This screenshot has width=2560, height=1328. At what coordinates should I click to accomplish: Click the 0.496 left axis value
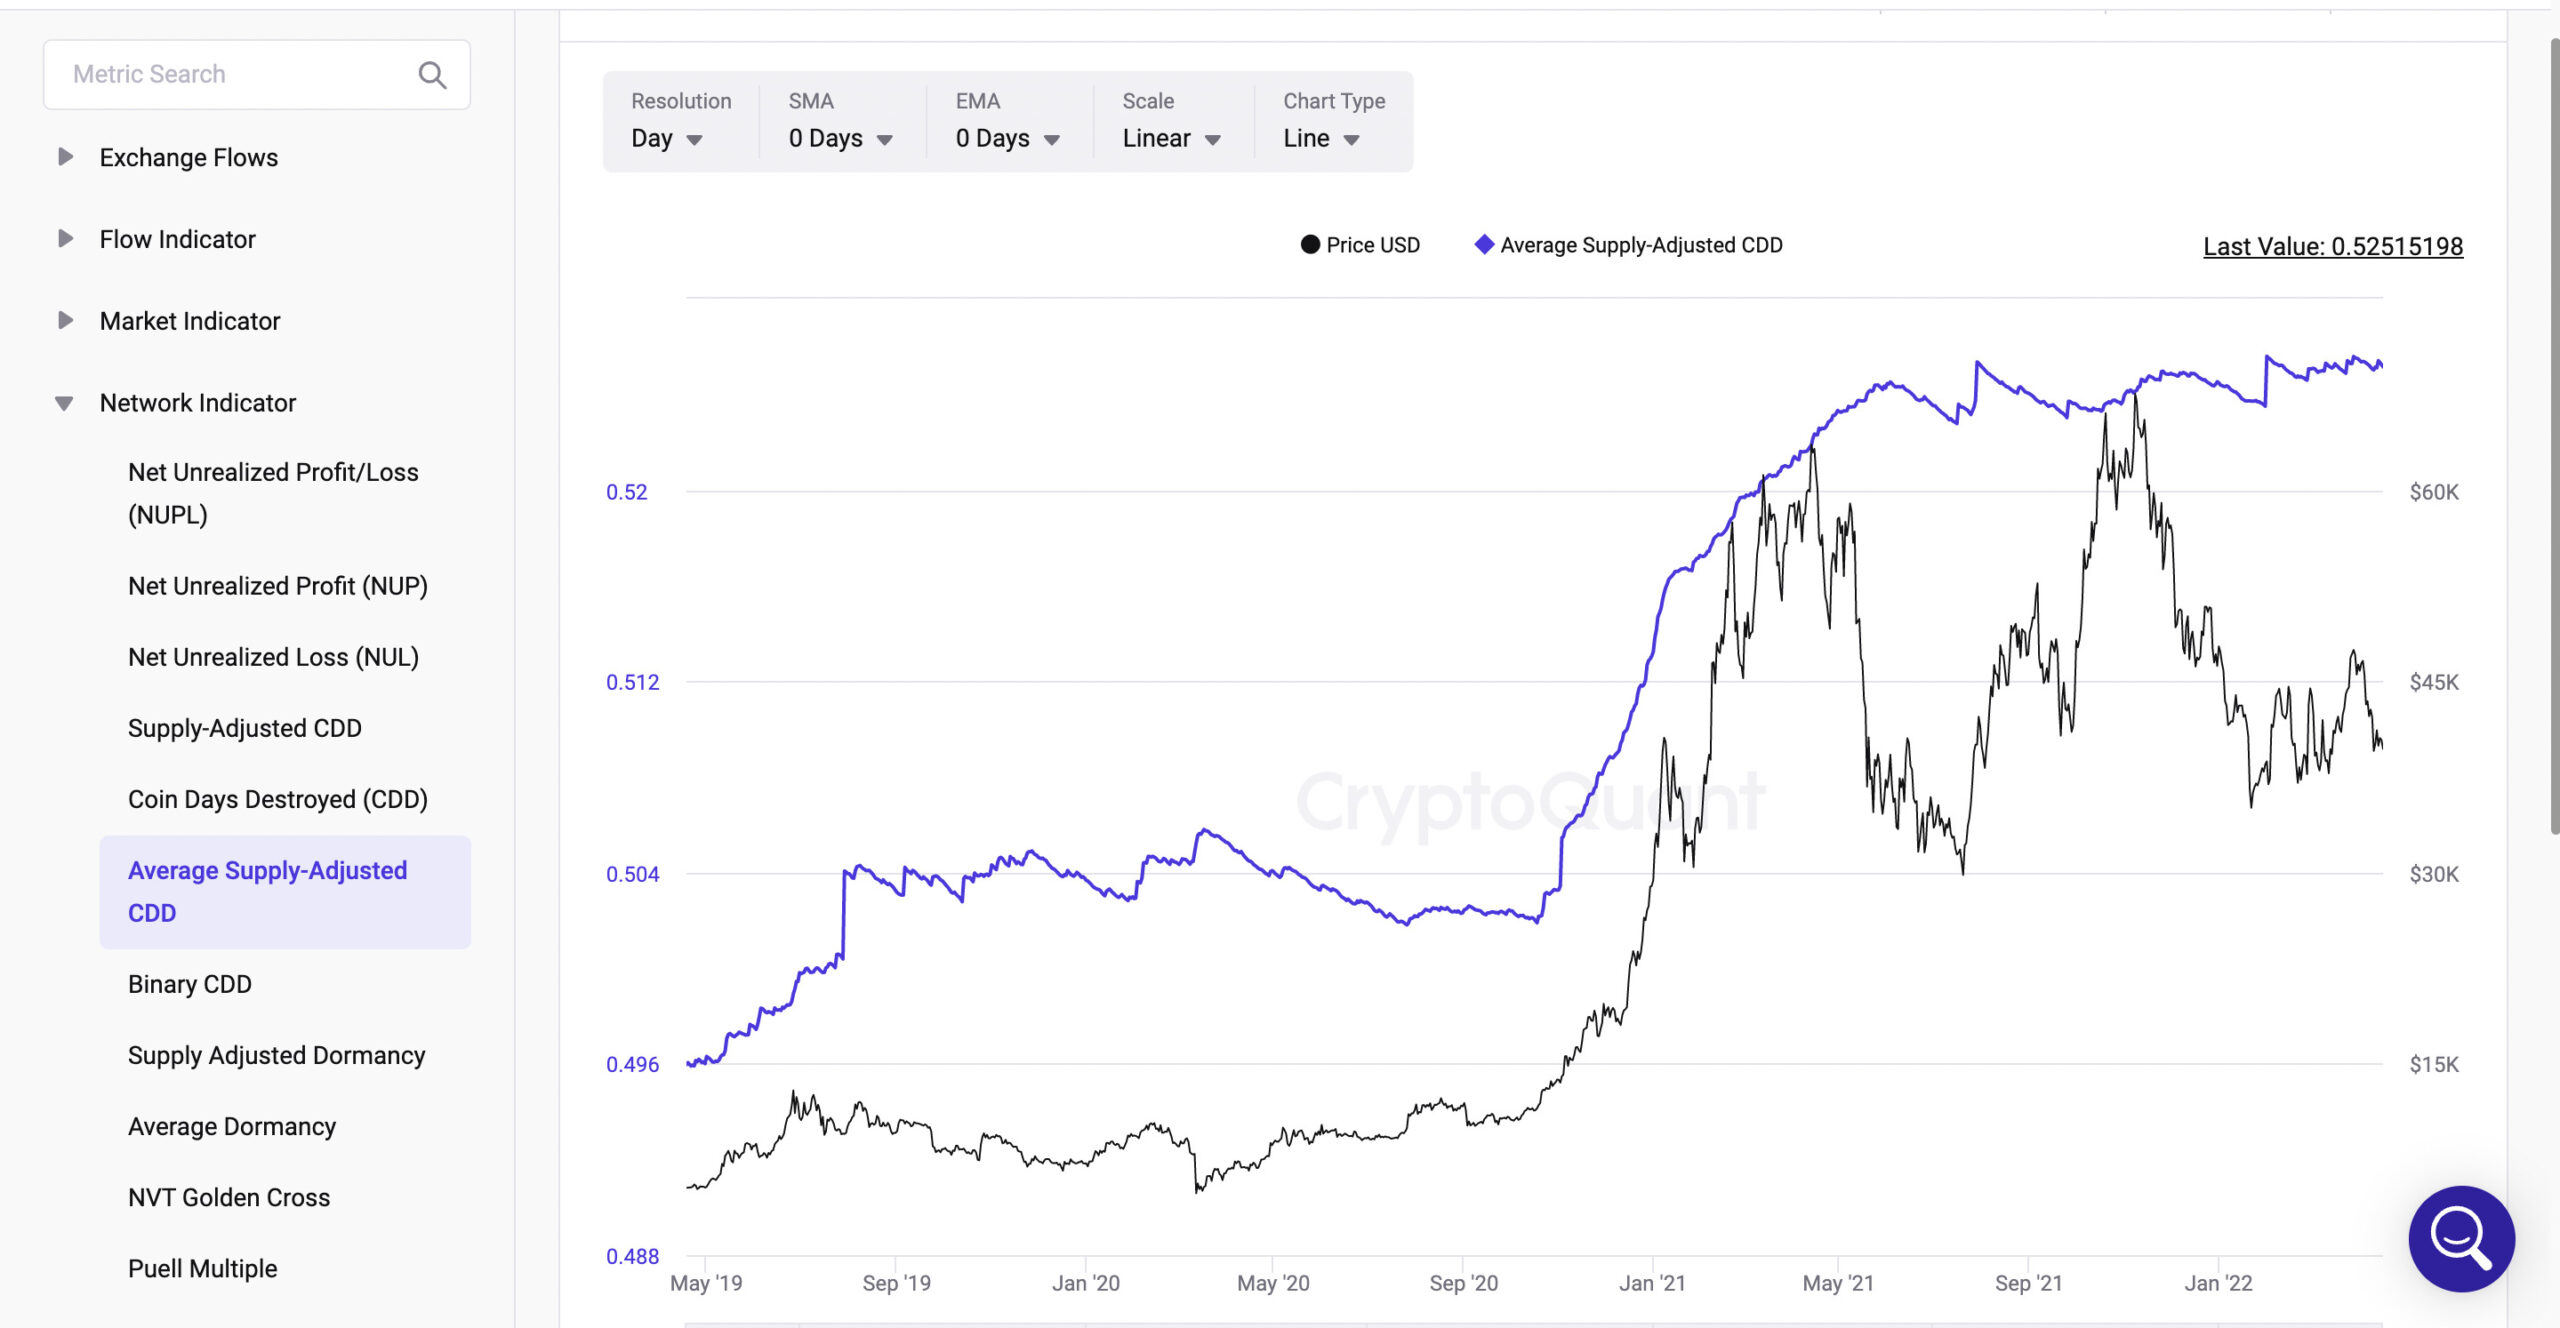[x=632, y=1064]
